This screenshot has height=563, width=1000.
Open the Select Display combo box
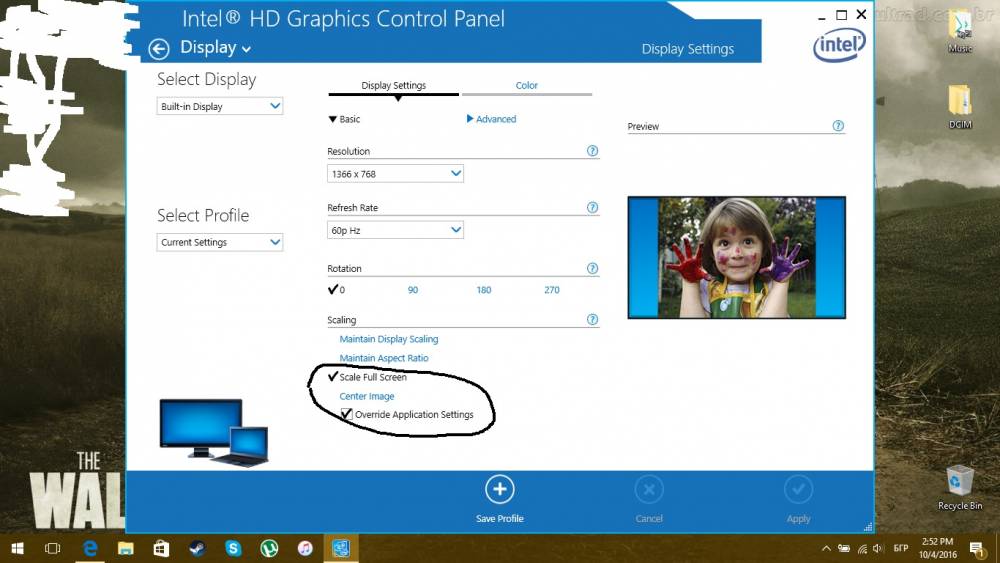[220, 106]
